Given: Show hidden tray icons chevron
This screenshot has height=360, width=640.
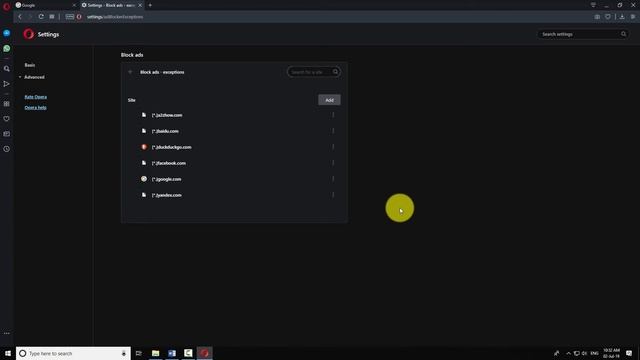Looking at the screenshot, I should click(568, 353).
